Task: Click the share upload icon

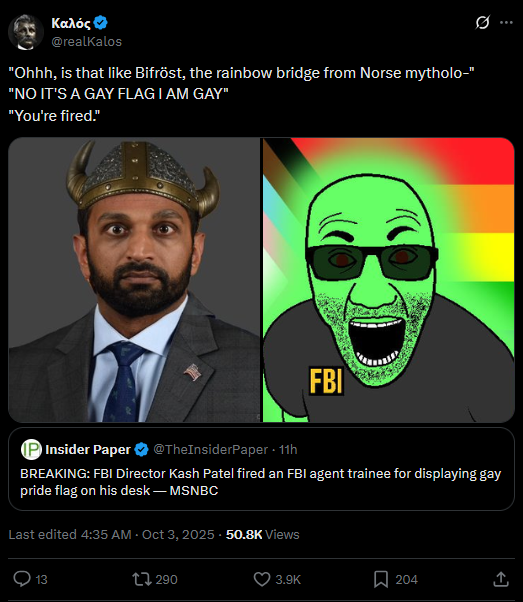Action: 501,579
